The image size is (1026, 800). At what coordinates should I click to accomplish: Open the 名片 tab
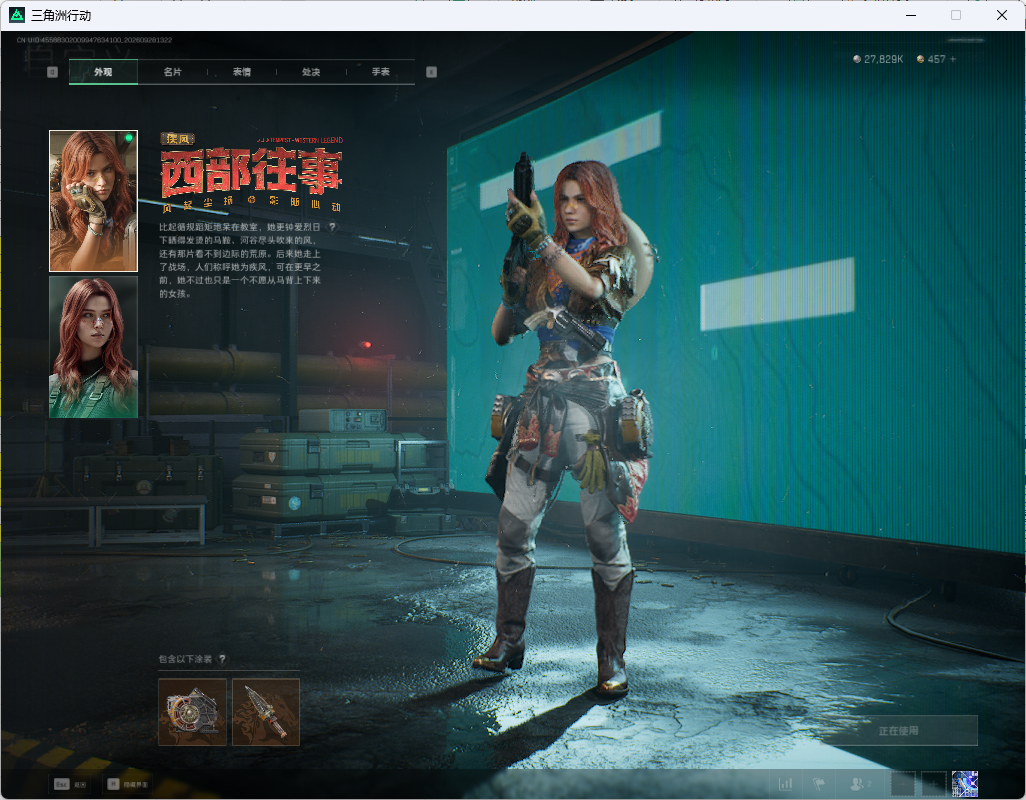[x=173, y=72]
